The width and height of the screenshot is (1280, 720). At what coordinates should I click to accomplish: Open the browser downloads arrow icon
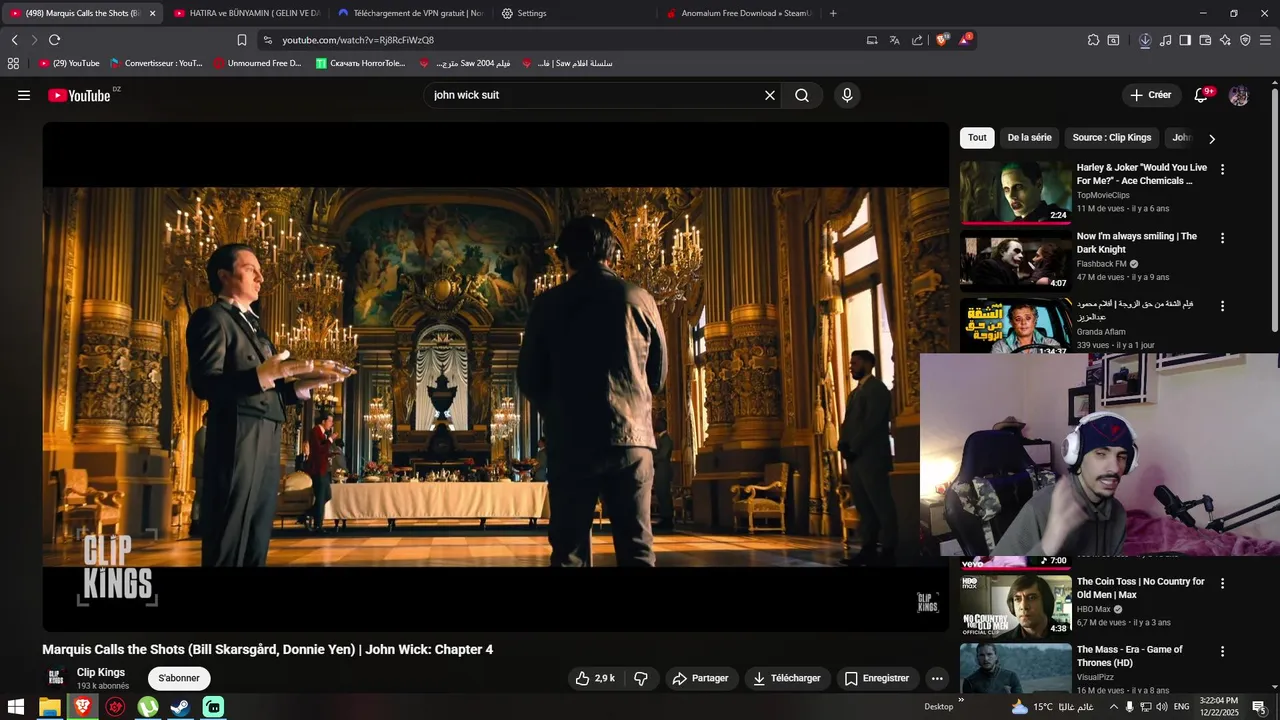click(1145, 40)
